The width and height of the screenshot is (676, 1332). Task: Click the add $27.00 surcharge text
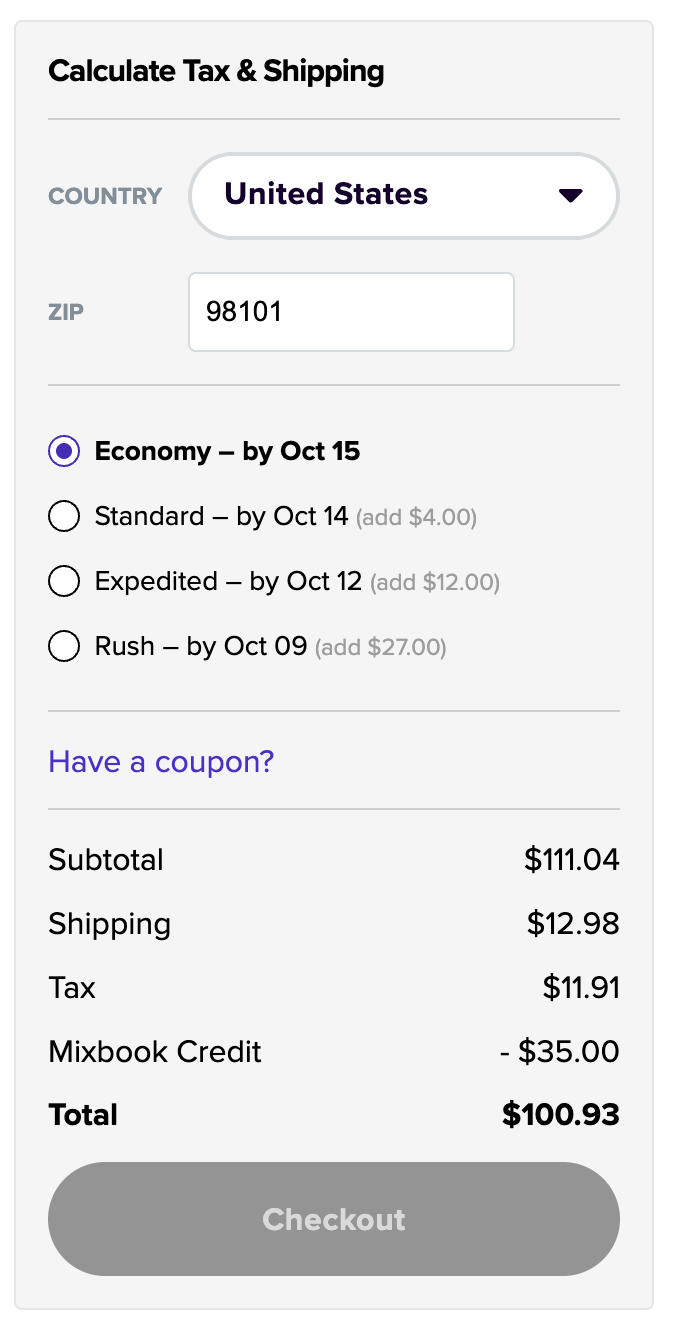coord(381,648)
